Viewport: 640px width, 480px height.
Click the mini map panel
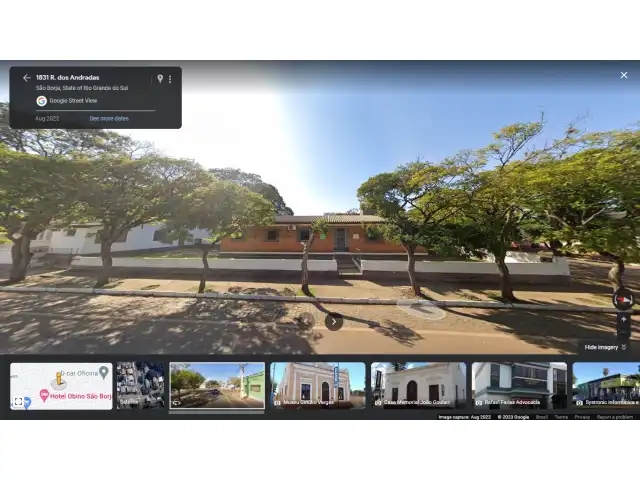(61, 386)
